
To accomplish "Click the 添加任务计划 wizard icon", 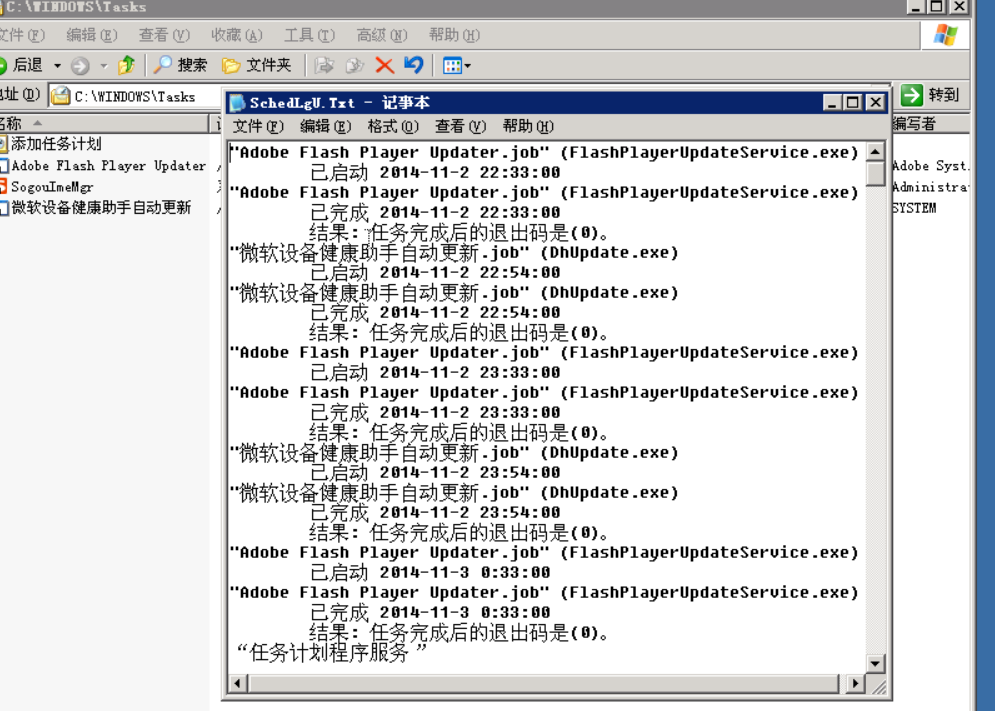I will (3, 144).
